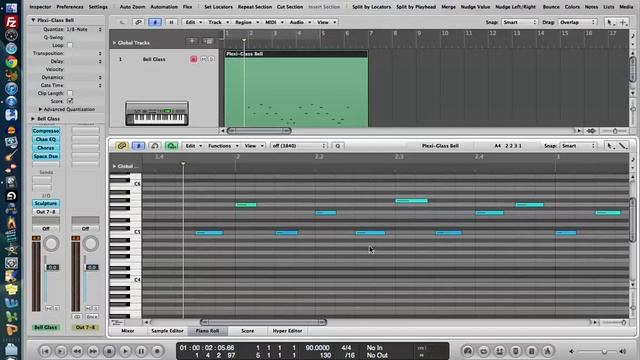Click the Bounce toolbar button
Image resolution: width=640 pixels, height=360 pixels.
551,7
